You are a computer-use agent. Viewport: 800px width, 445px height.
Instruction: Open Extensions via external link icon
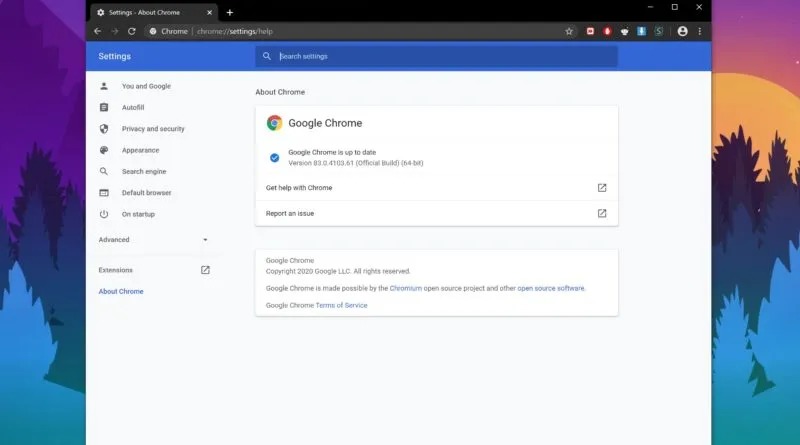coord(205,270)
